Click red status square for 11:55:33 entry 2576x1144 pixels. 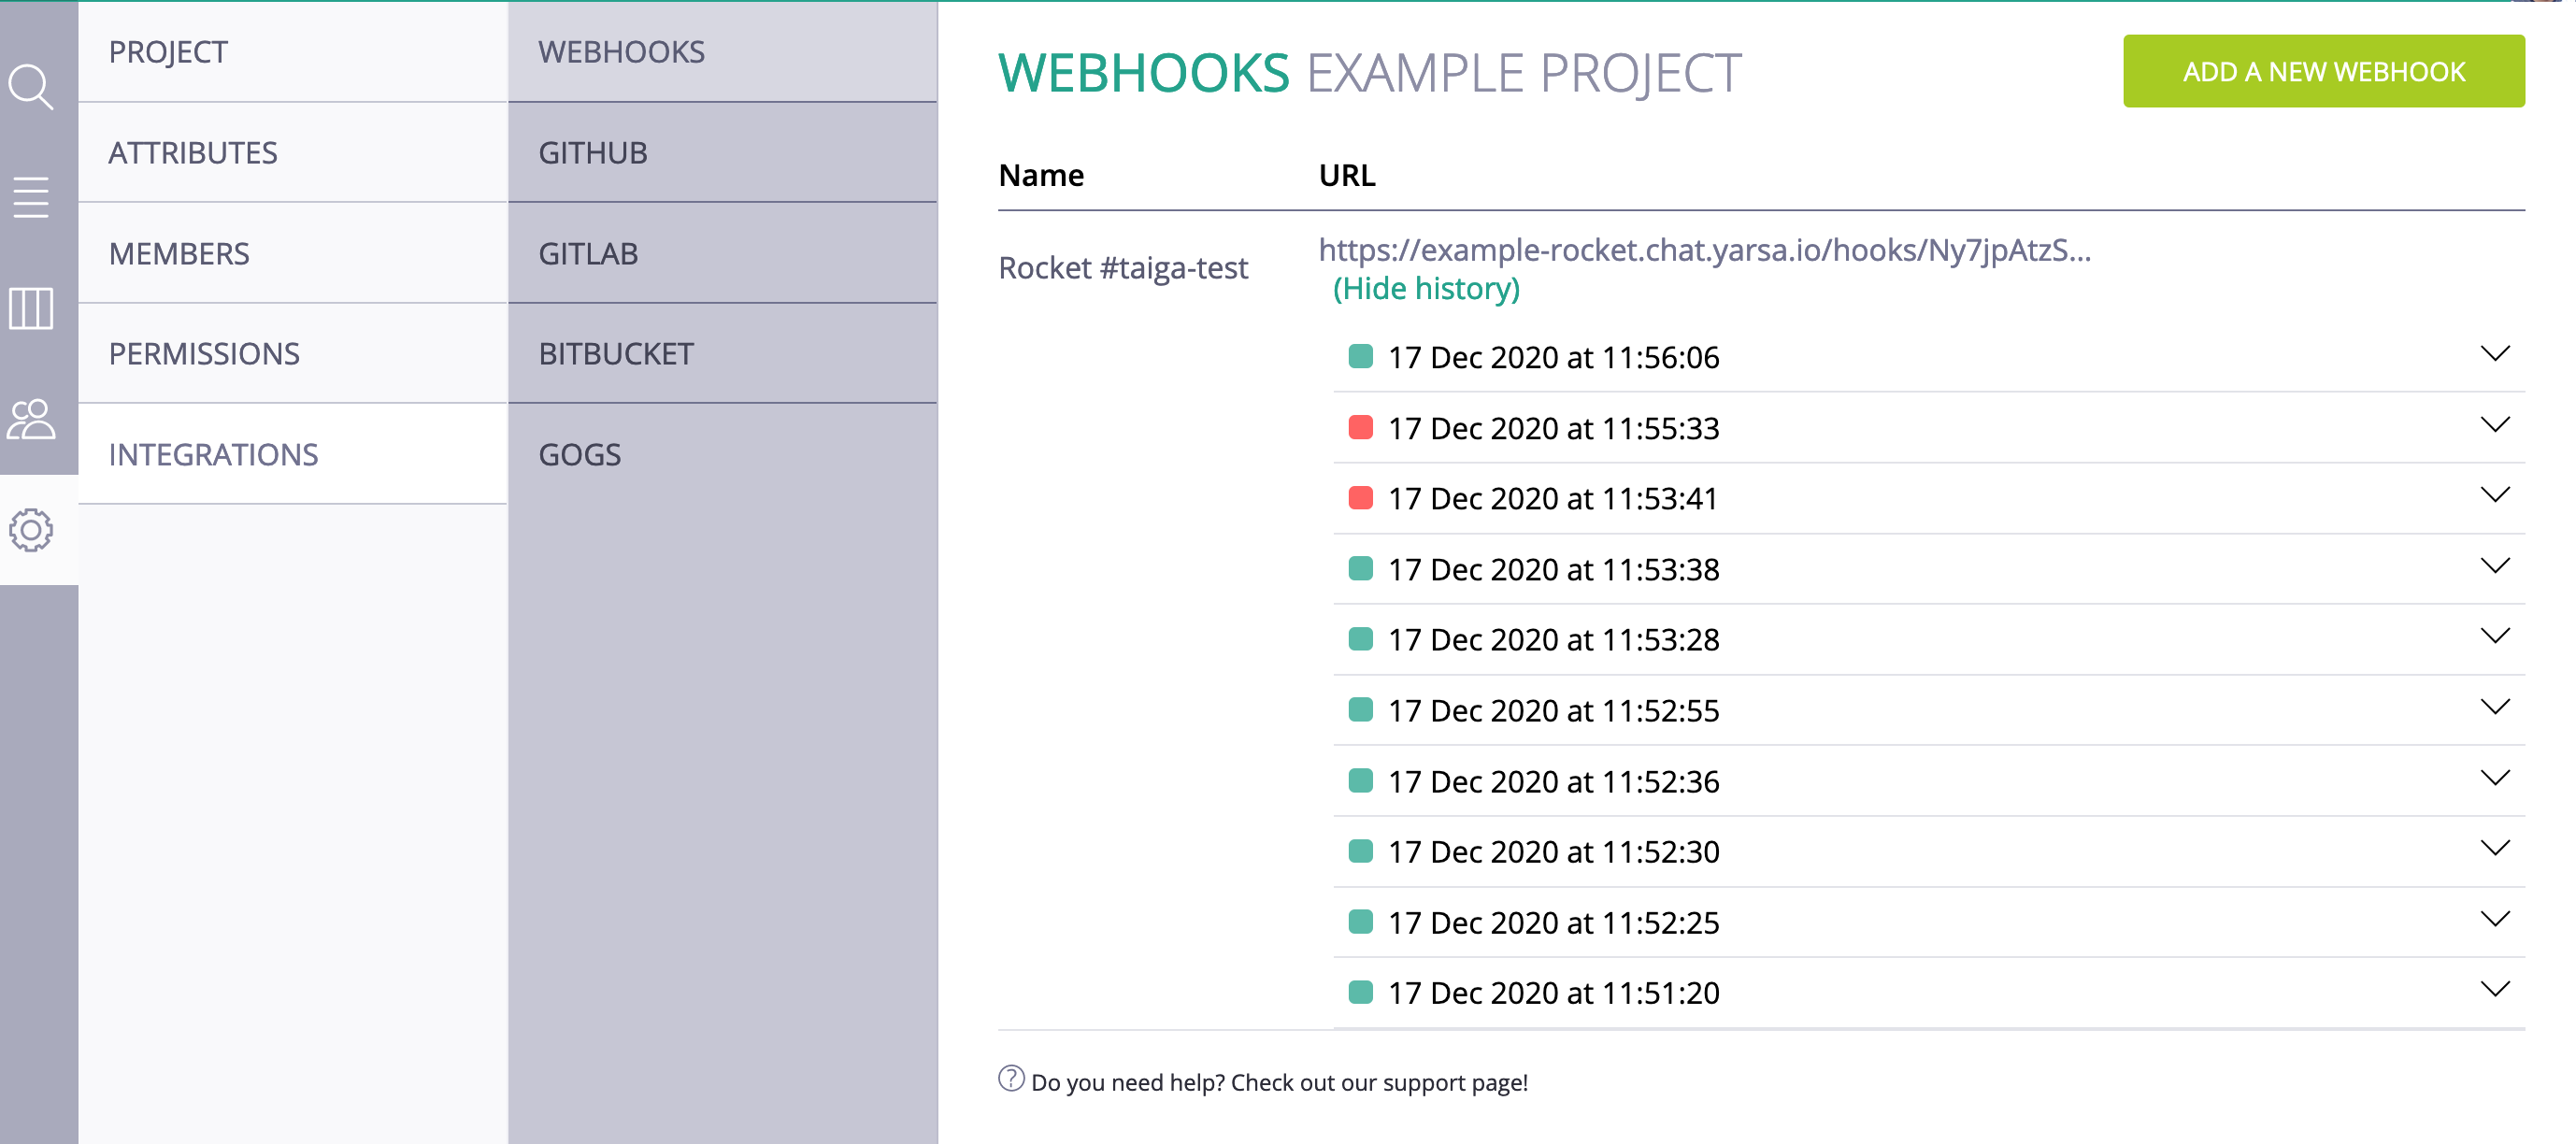(x=1360, y=428)
